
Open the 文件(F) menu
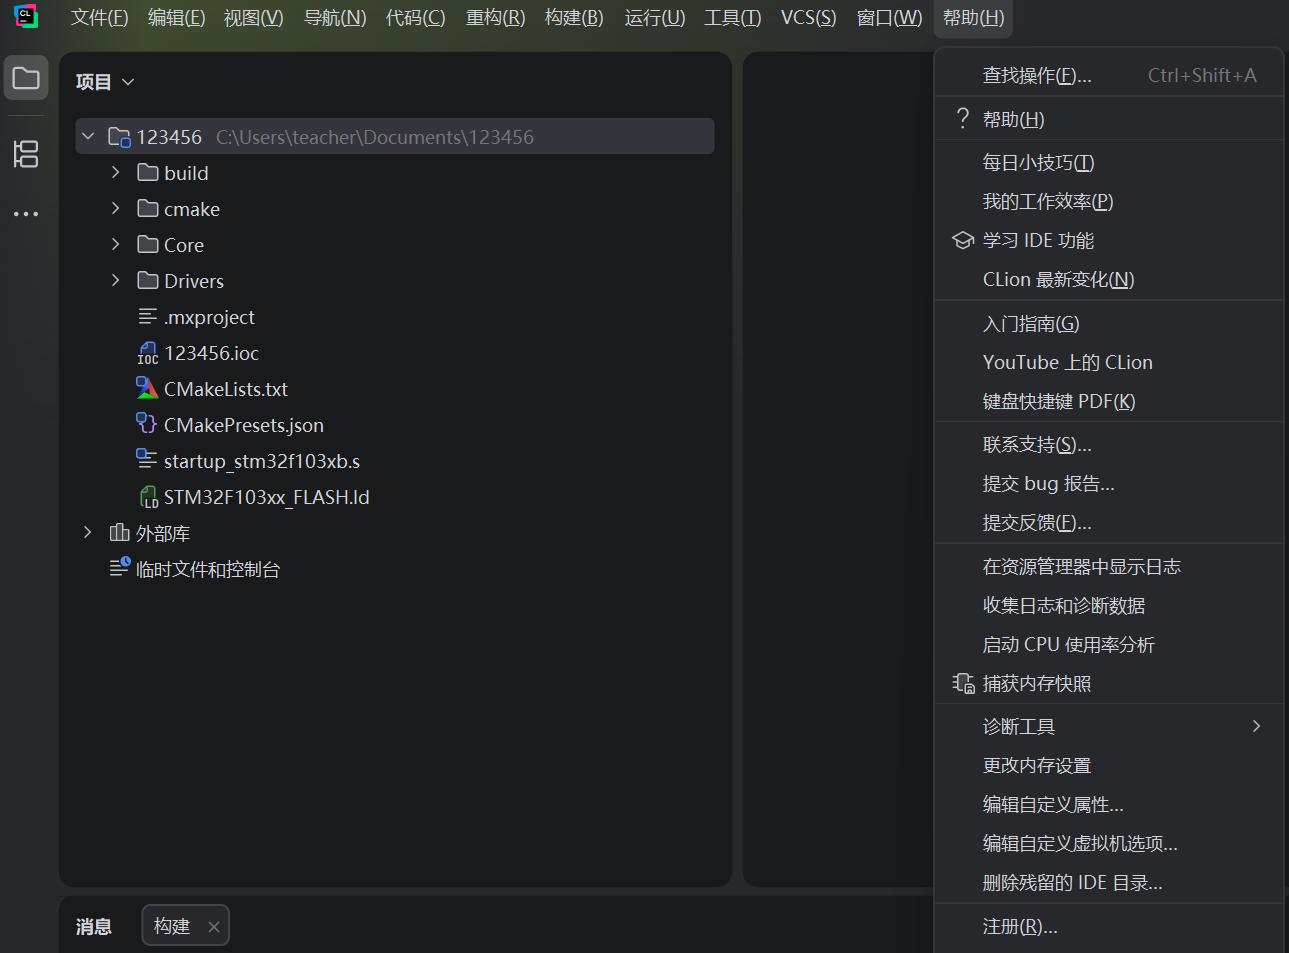100,18
